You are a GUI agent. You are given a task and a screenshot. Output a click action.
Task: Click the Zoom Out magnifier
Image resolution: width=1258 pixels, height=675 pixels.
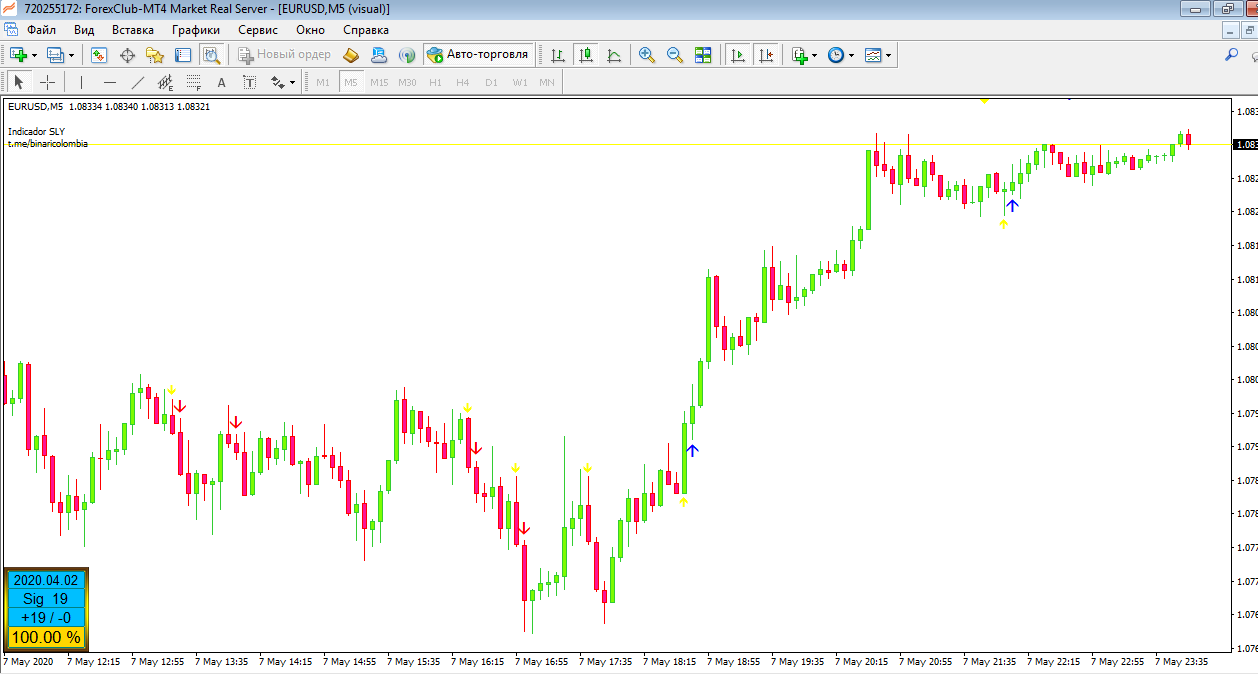pyautogui.click(x=675, y=55)
